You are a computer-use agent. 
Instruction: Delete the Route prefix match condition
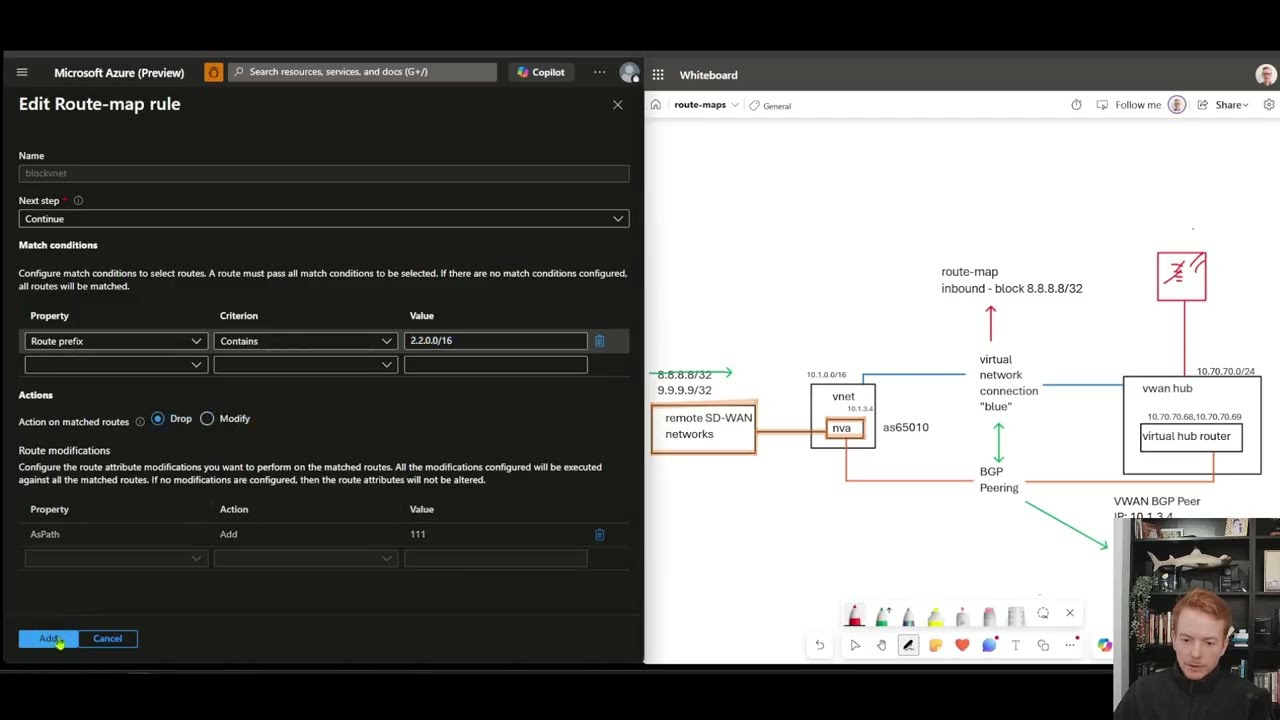(x=599, y=341)
